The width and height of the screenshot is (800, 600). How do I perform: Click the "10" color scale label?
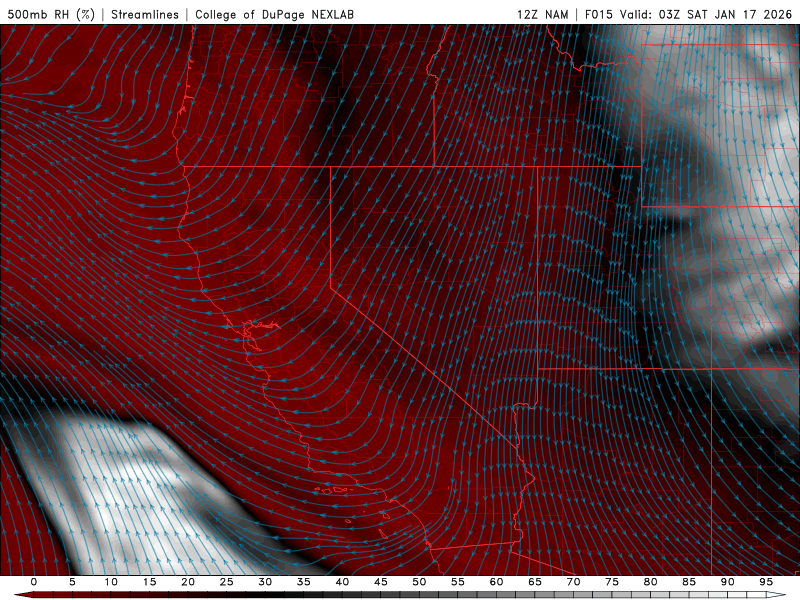[x=111, y=582]
